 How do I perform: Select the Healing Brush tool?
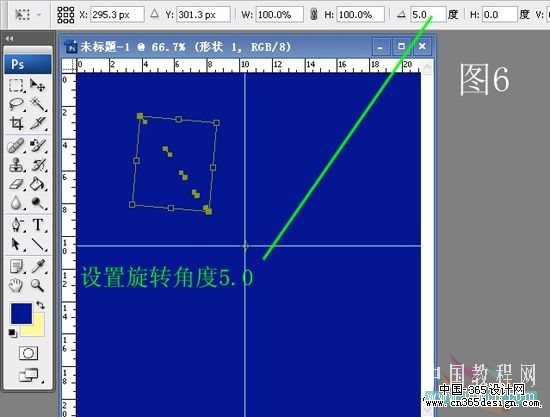(16, 146)
